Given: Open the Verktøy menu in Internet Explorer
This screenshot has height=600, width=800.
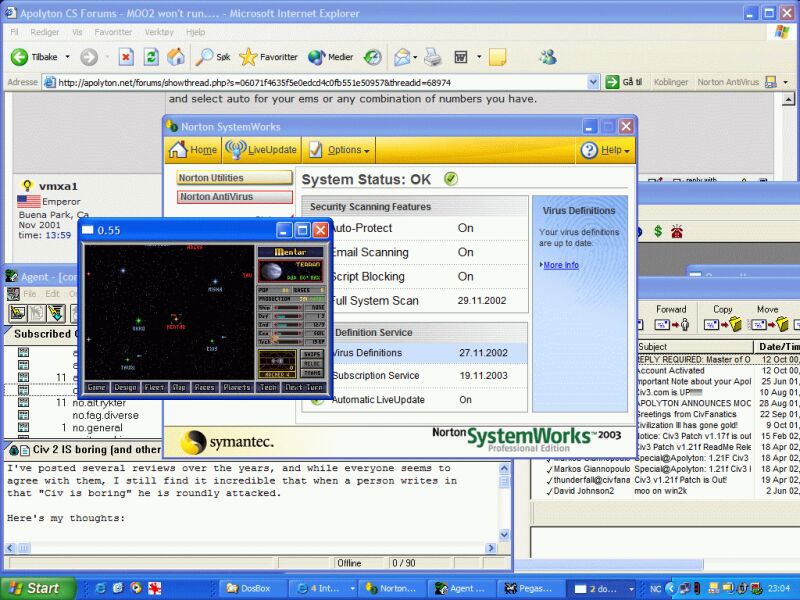Looking at the screenshot, I should click(x=158, y=32).
